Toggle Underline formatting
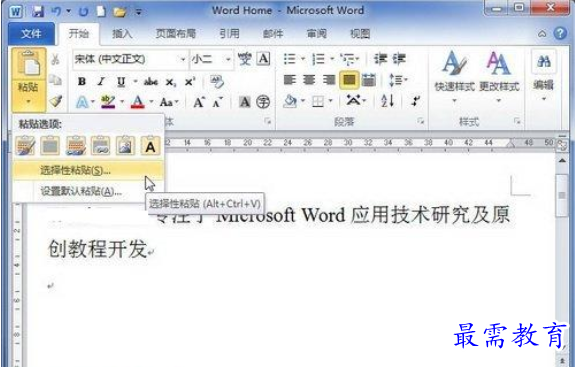Image resolution: width=575 pixels, height=367 pixels. pyautogui.click(x=121, y=81)
